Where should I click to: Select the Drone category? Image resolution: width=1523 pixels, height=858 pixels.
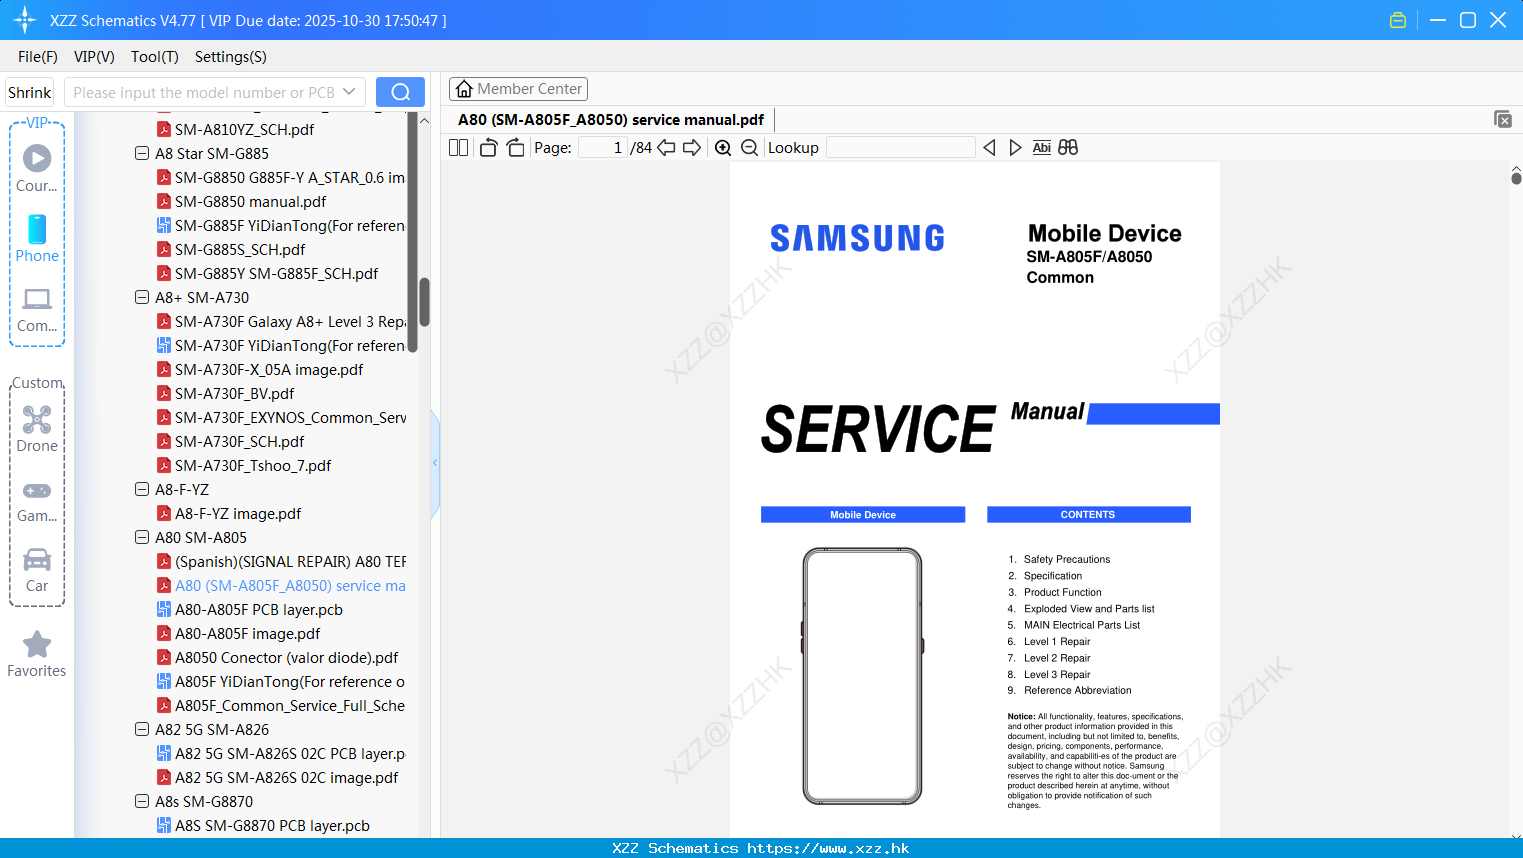[x=37, y=429]
